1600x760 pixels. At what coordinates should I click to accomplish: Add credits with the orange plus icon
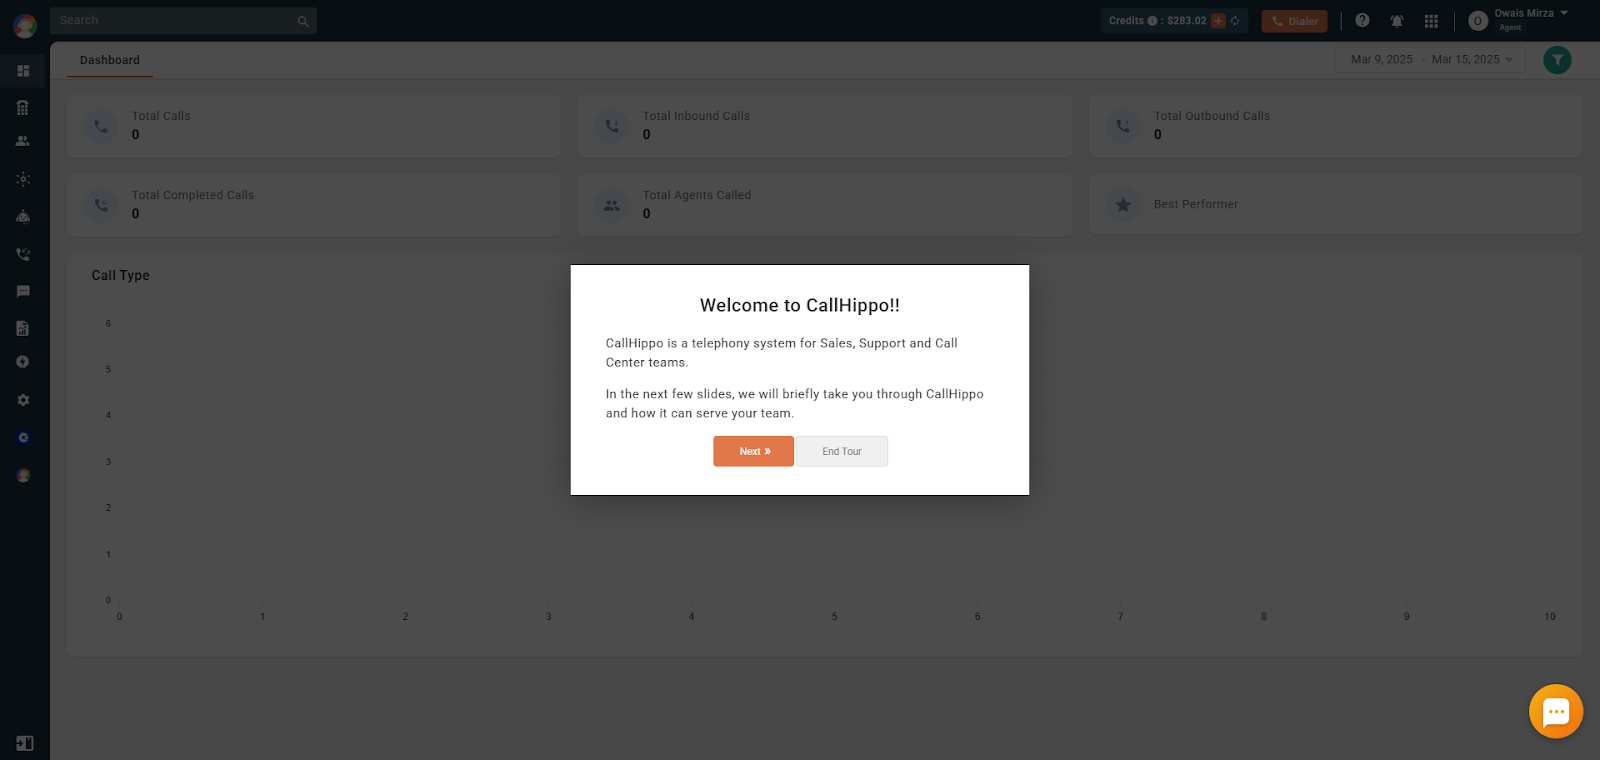pos(1218,20)
